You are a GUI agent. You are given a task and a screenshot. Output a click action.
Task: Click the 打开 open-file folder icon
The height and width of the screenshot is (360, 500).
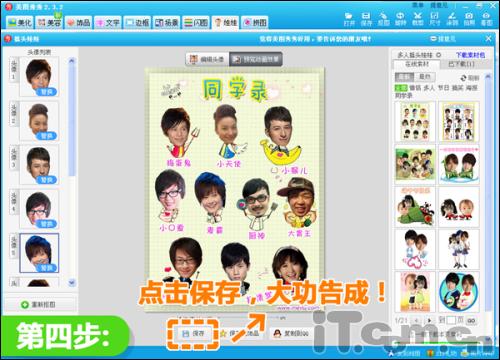[349, 16]
